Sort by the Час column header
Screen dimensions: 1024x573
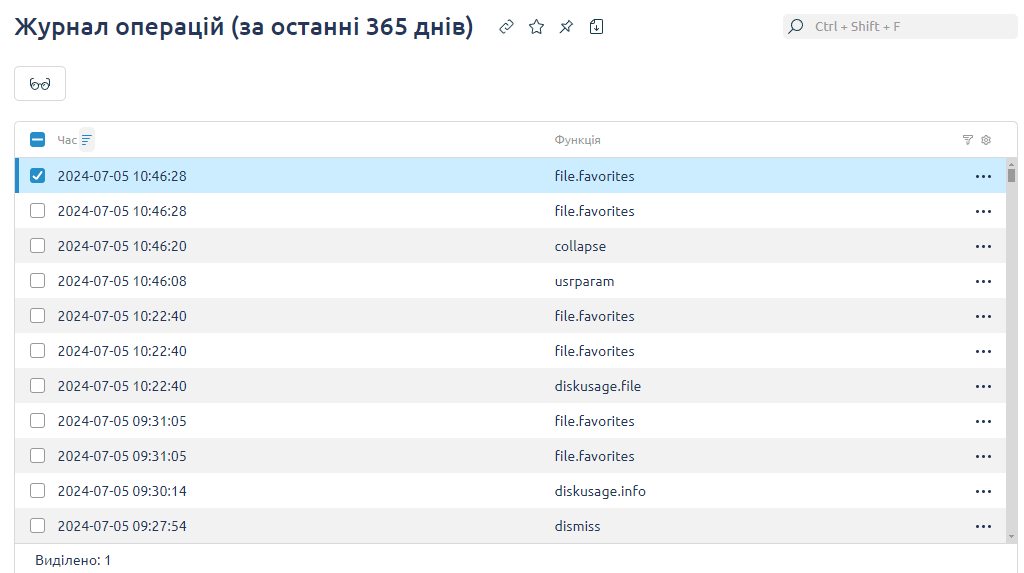point(67,140)
